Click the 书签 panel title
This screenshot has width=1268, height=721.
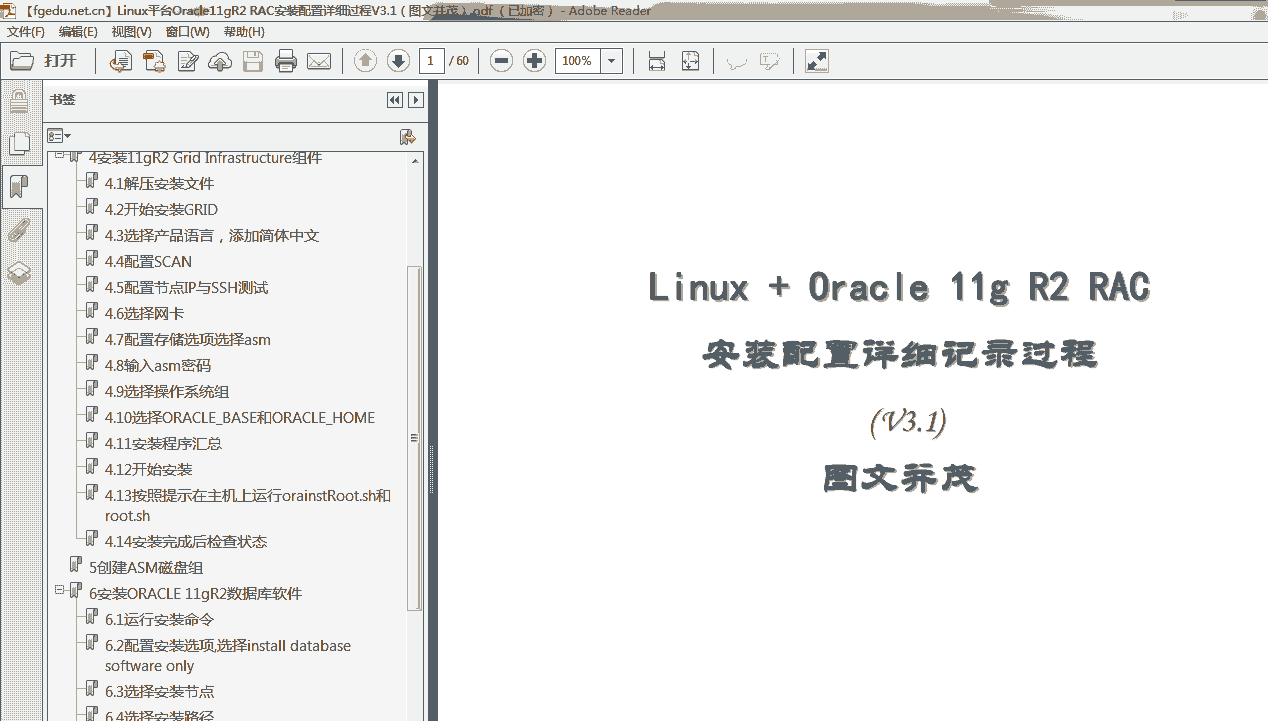[x=62, y=100]
